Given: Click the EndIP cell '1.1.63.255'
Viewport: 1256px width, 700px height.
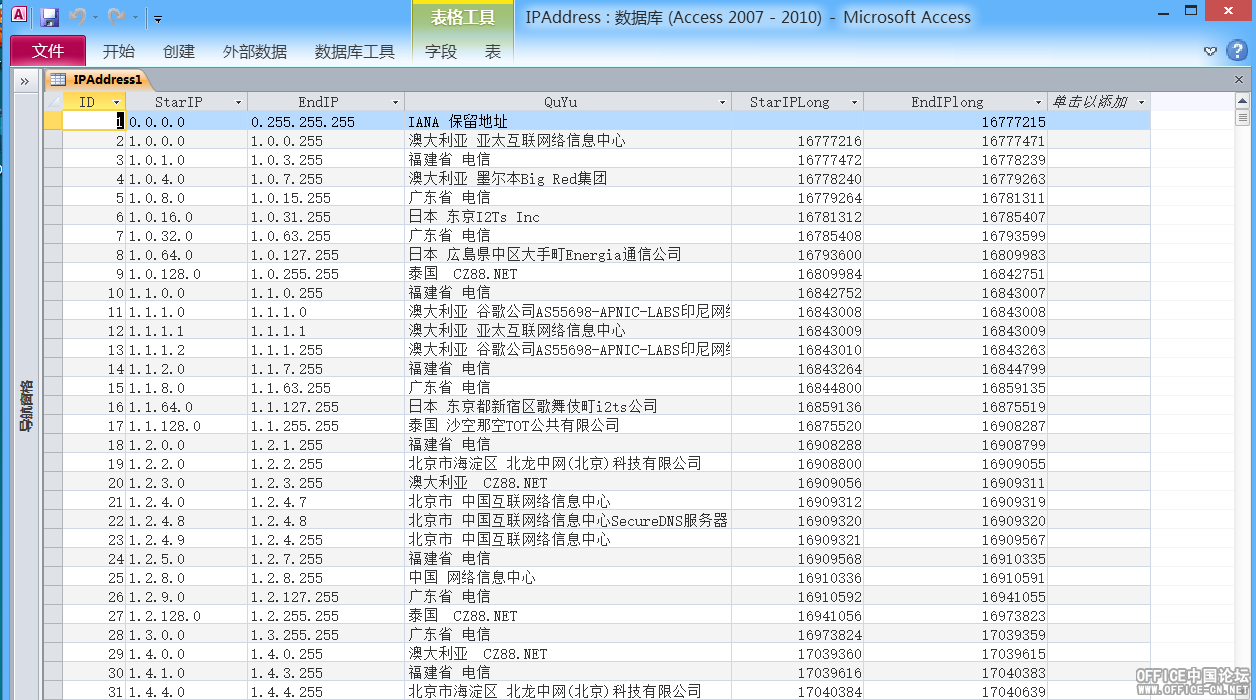Looking at the screenshot, I should 326,387.
